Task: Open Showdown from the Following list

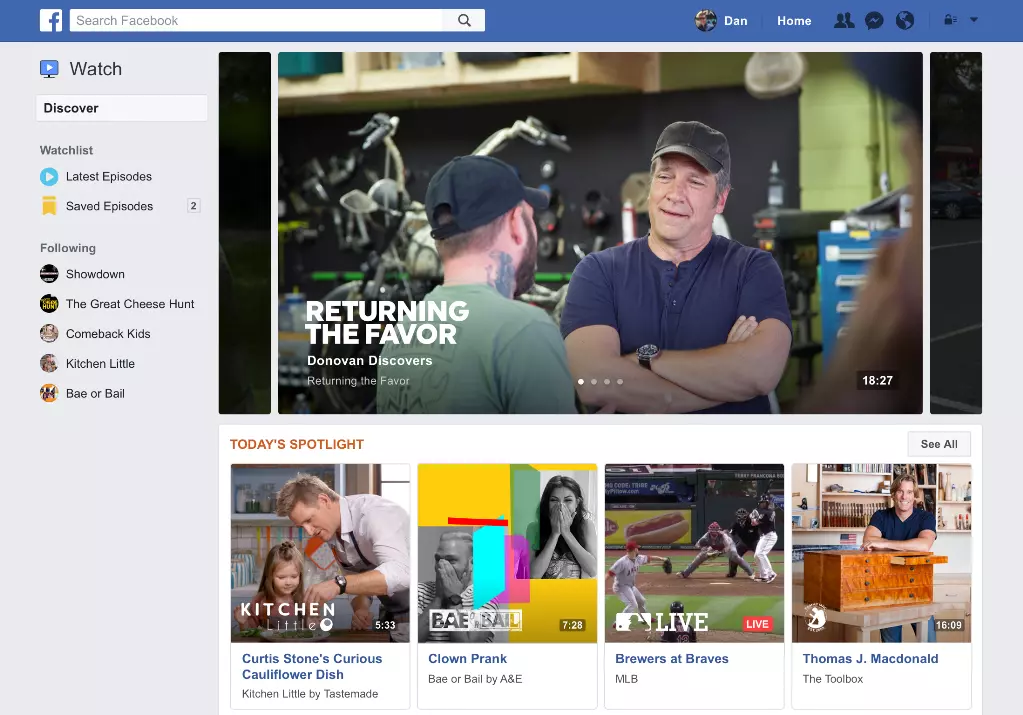Action: pos(95,274)
